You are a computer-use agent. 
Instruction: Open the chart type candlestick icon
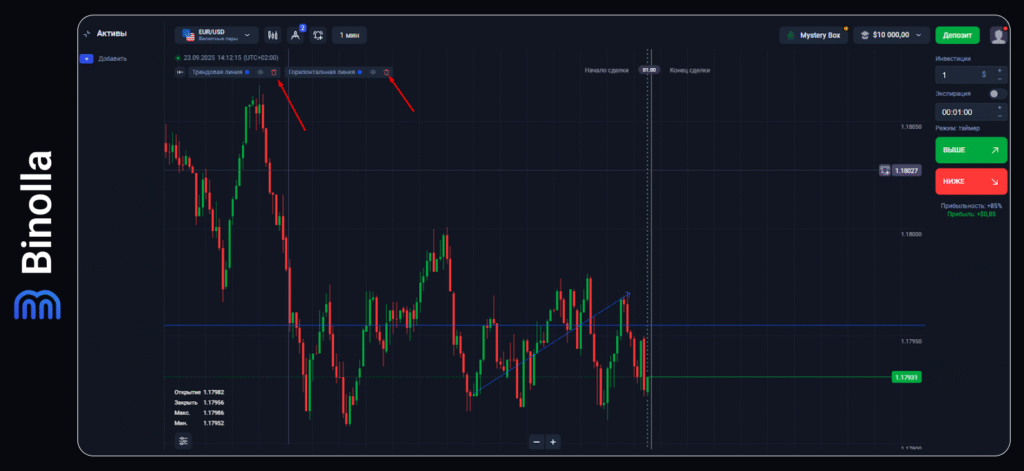[x=273, y=35]
